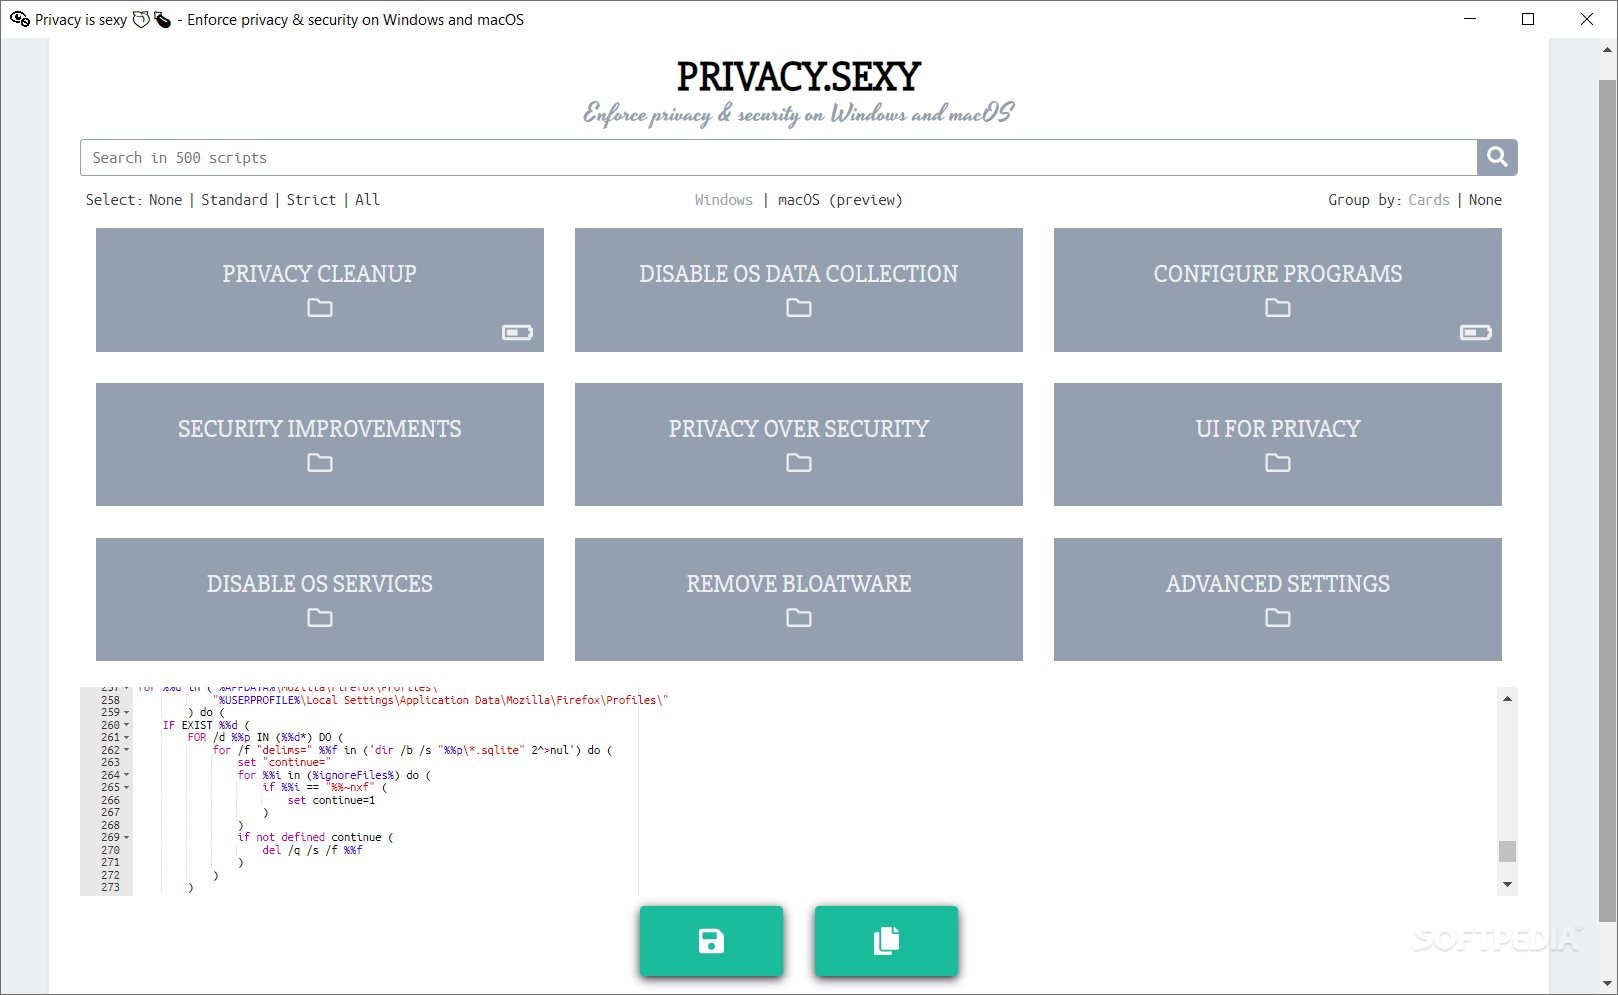
Task: Group scripts by Cards
Action: pyautogui.click(x=1429, y=200)
